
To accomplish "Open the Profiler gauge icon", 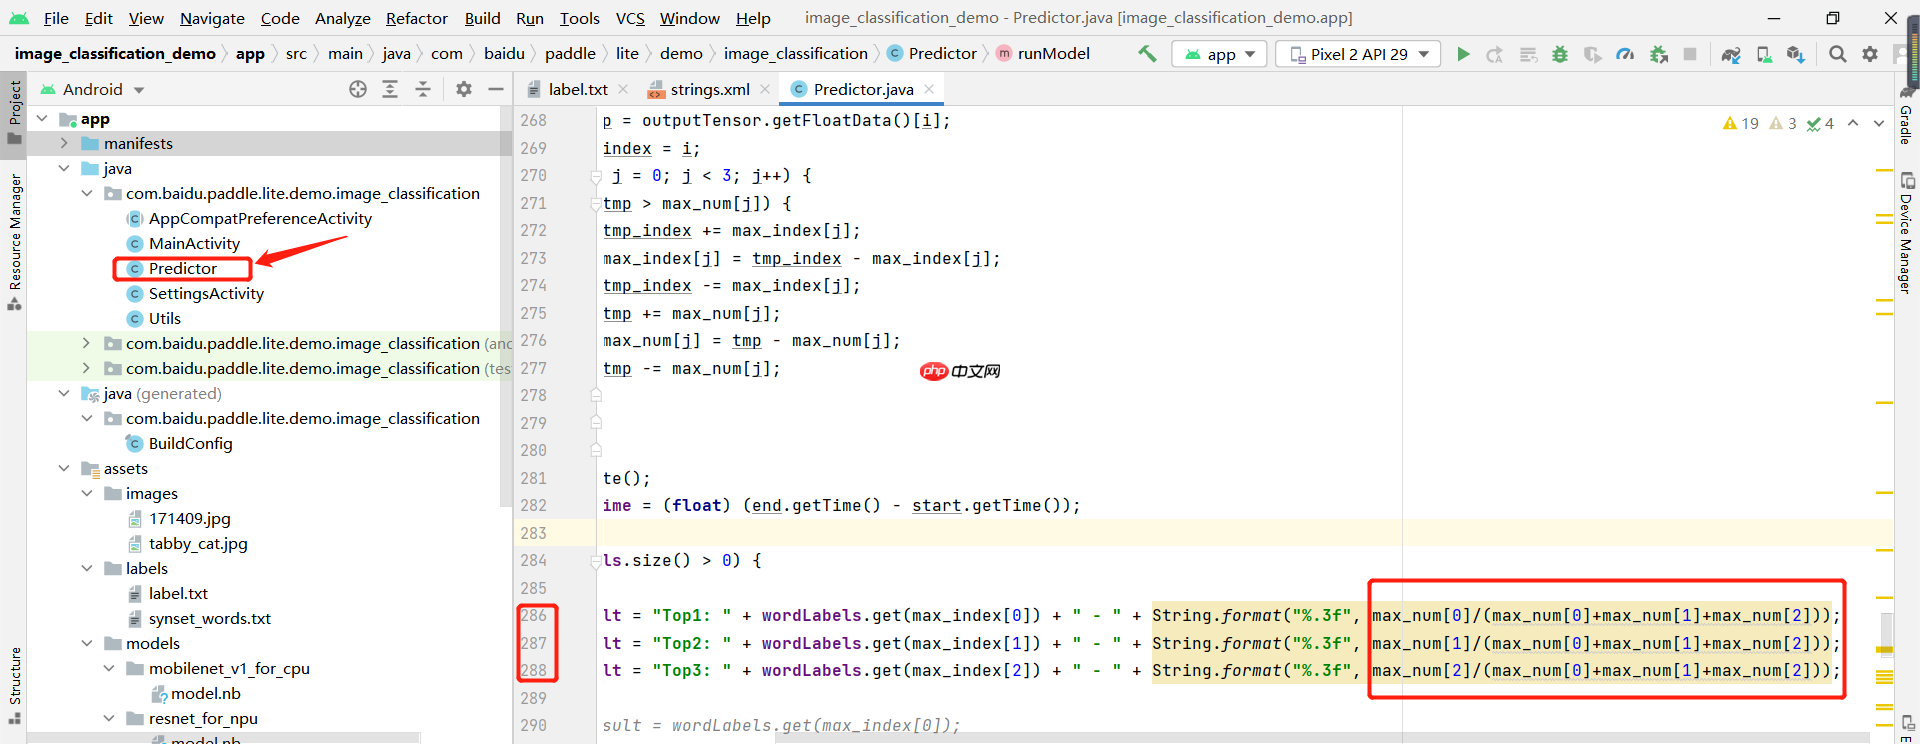I will point(1625,54).
